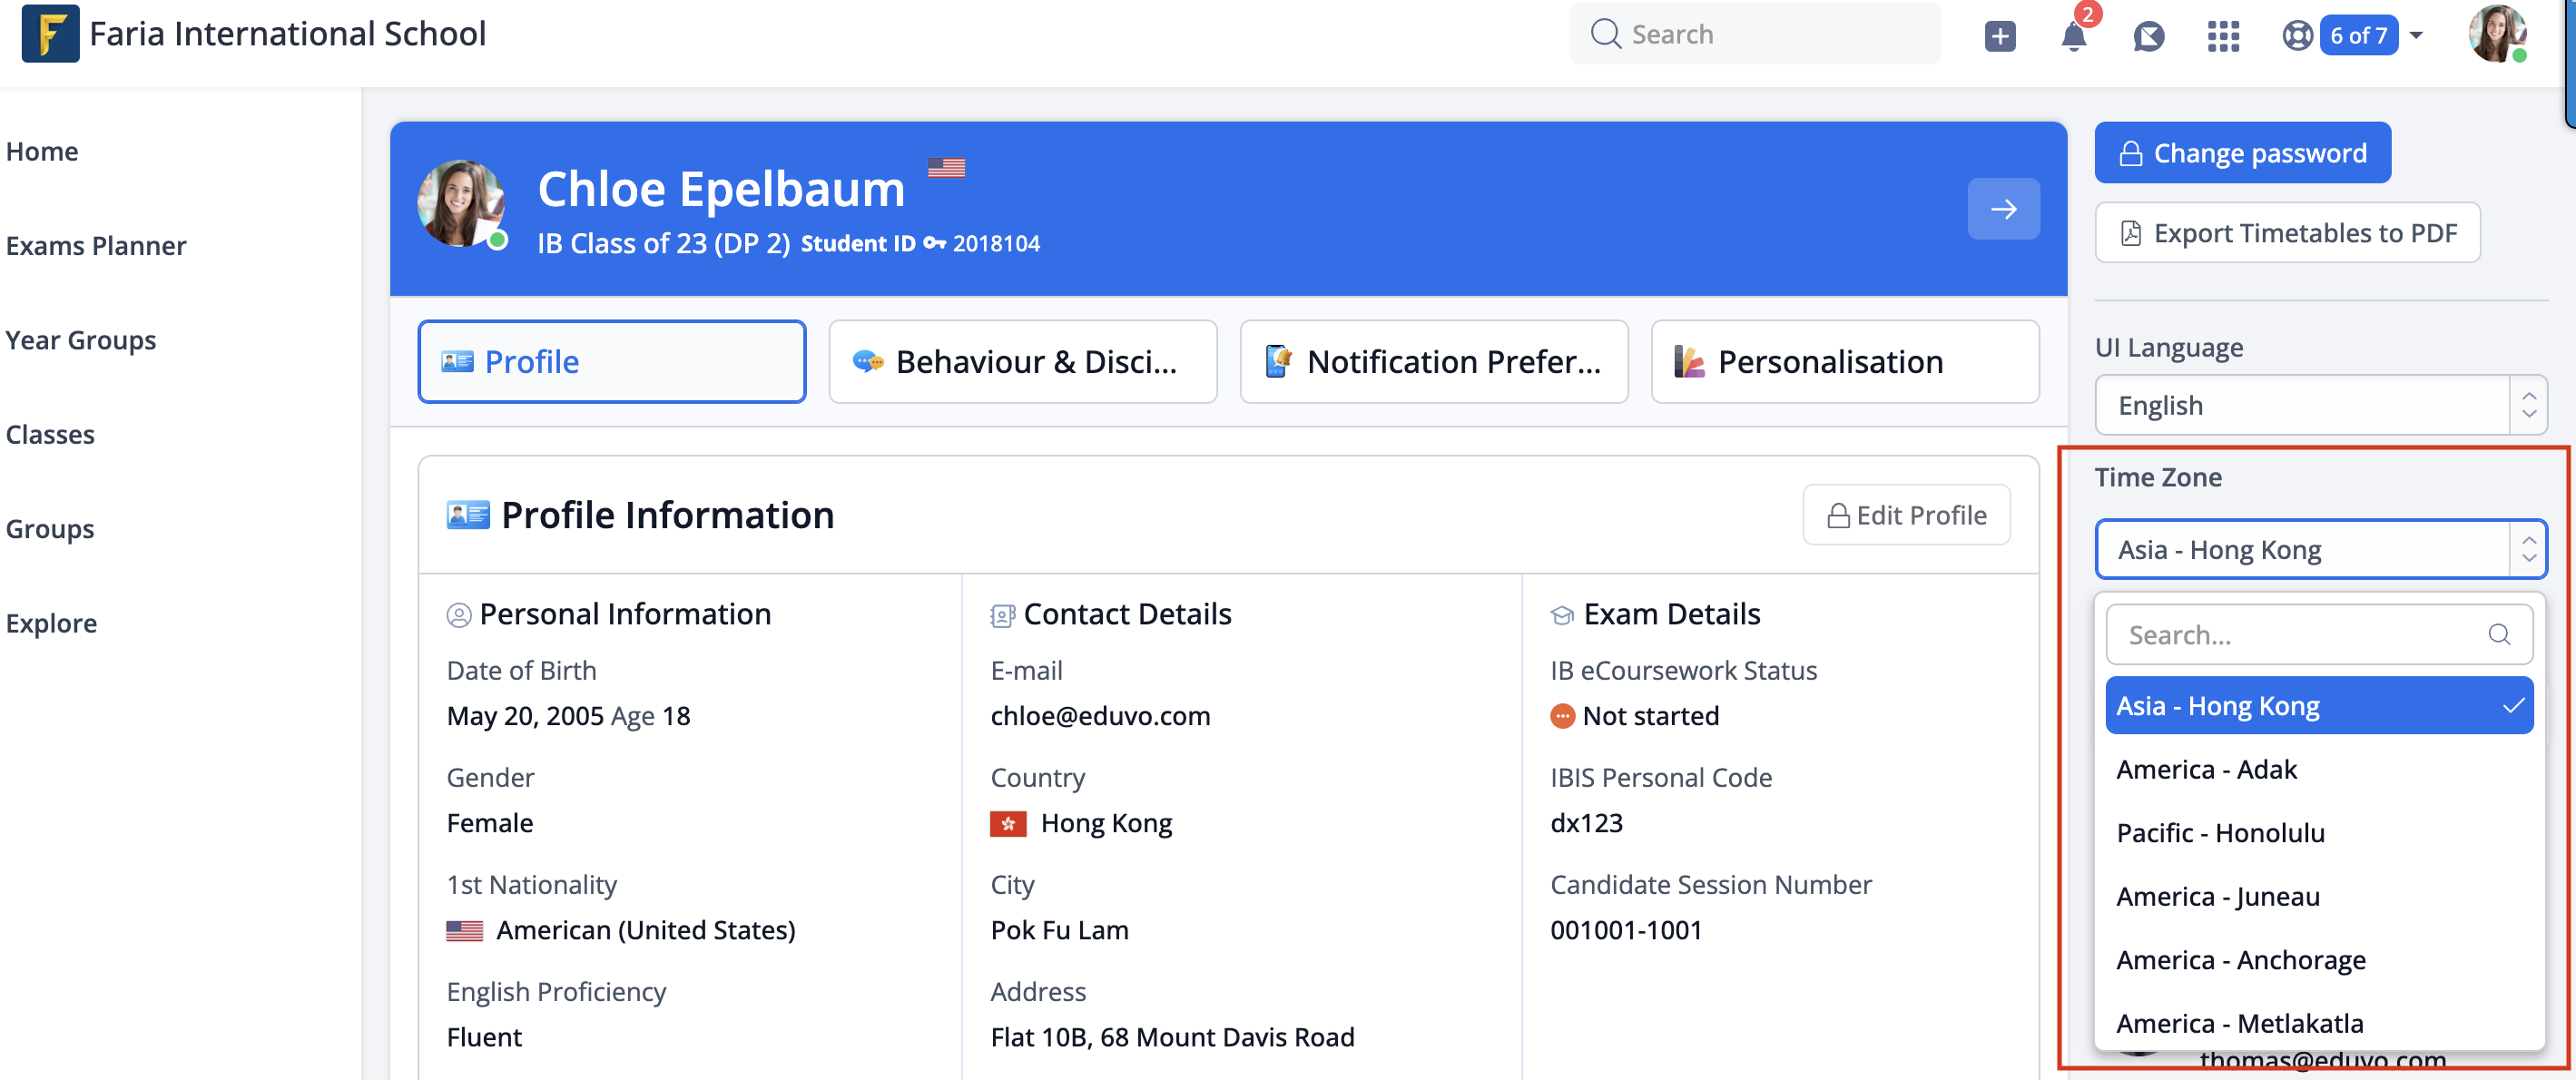The image size is (2576, 1080).
Task: Collapse the Asia - Hong Kong time zone selector
Action: [2319, 549]
